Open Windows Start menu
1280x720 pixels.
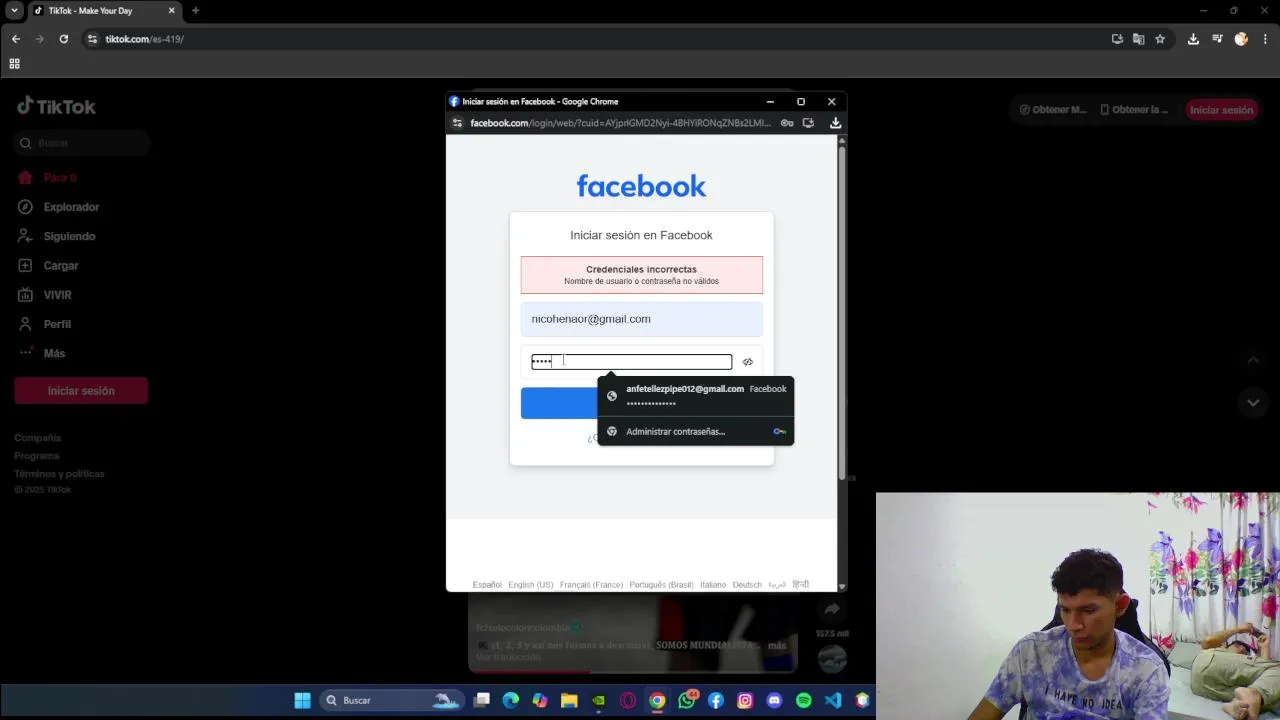(302, 701)
